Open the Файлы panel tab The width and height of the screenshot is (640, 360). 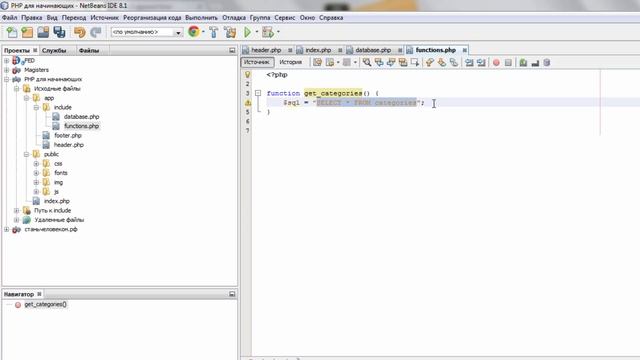pos(89,50)
